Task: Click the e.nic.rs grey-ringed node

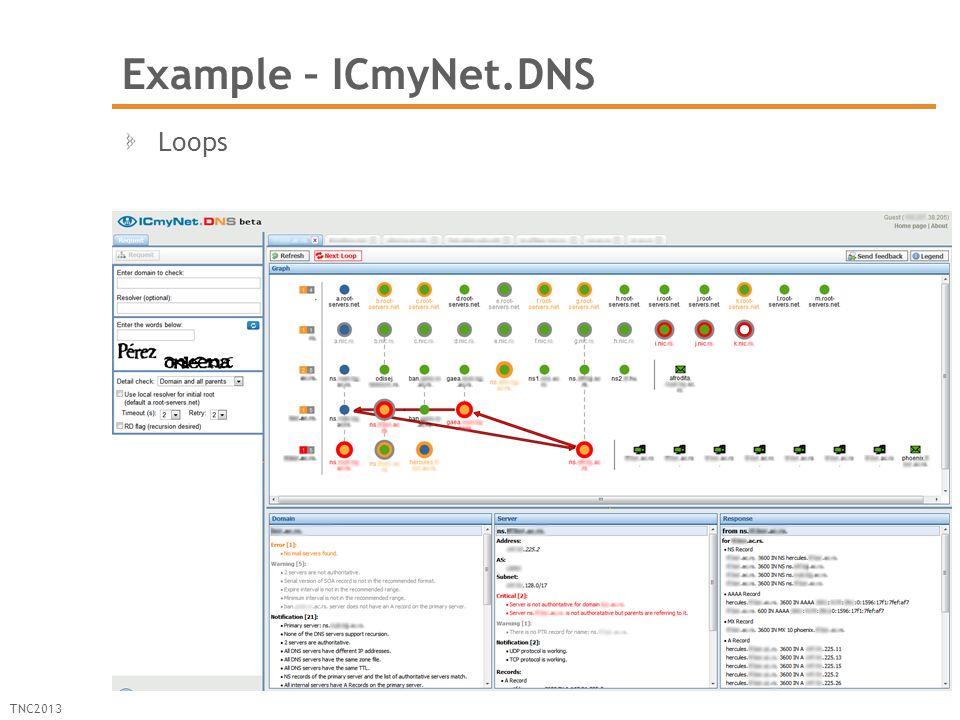Action: (504, 329)
